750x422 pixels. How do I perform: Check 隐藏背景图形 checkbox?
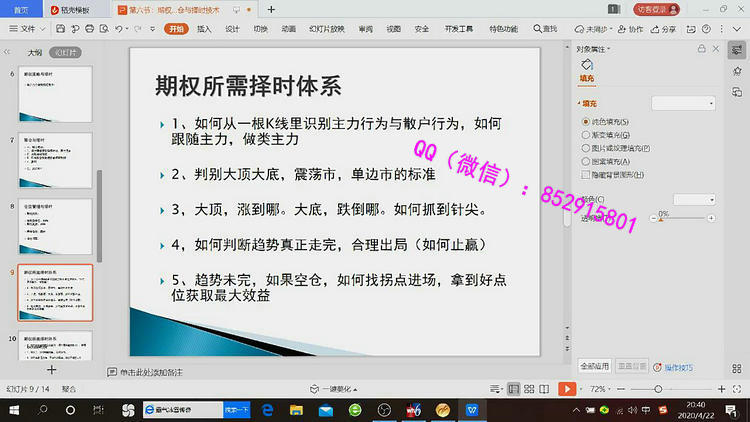pos(586,174)
